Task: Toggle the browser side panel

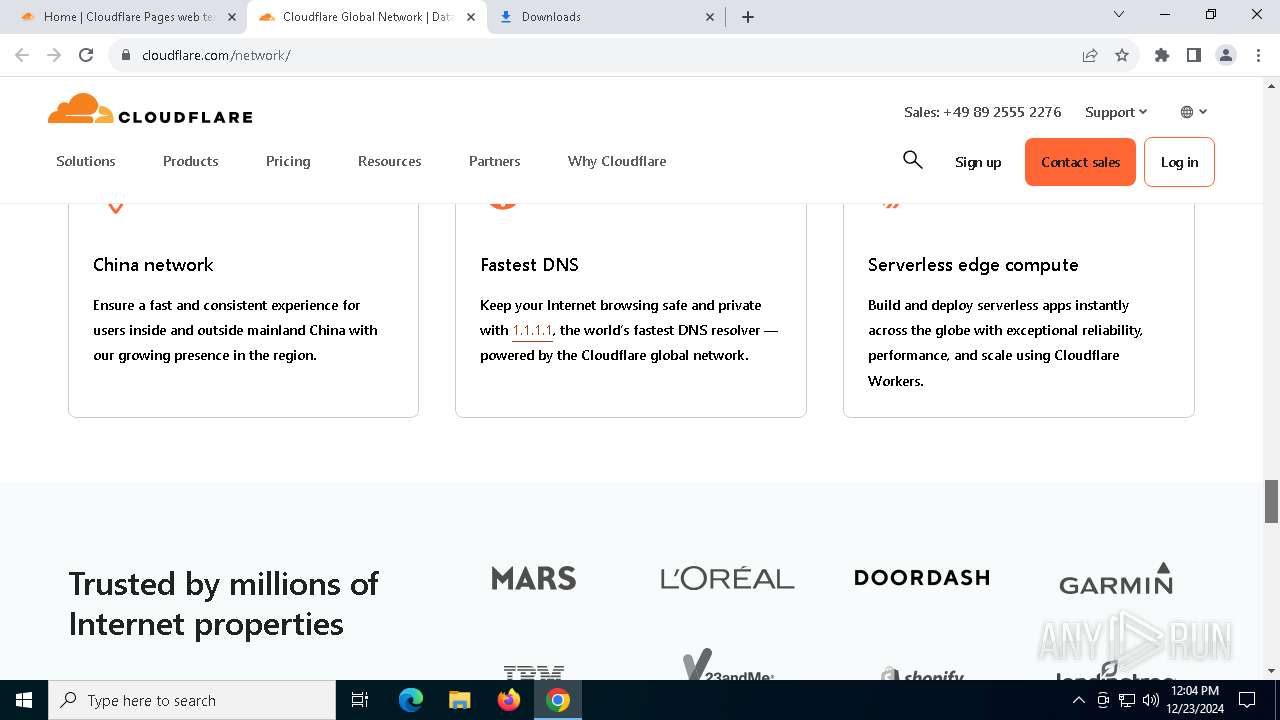Action: (1194, 55)
